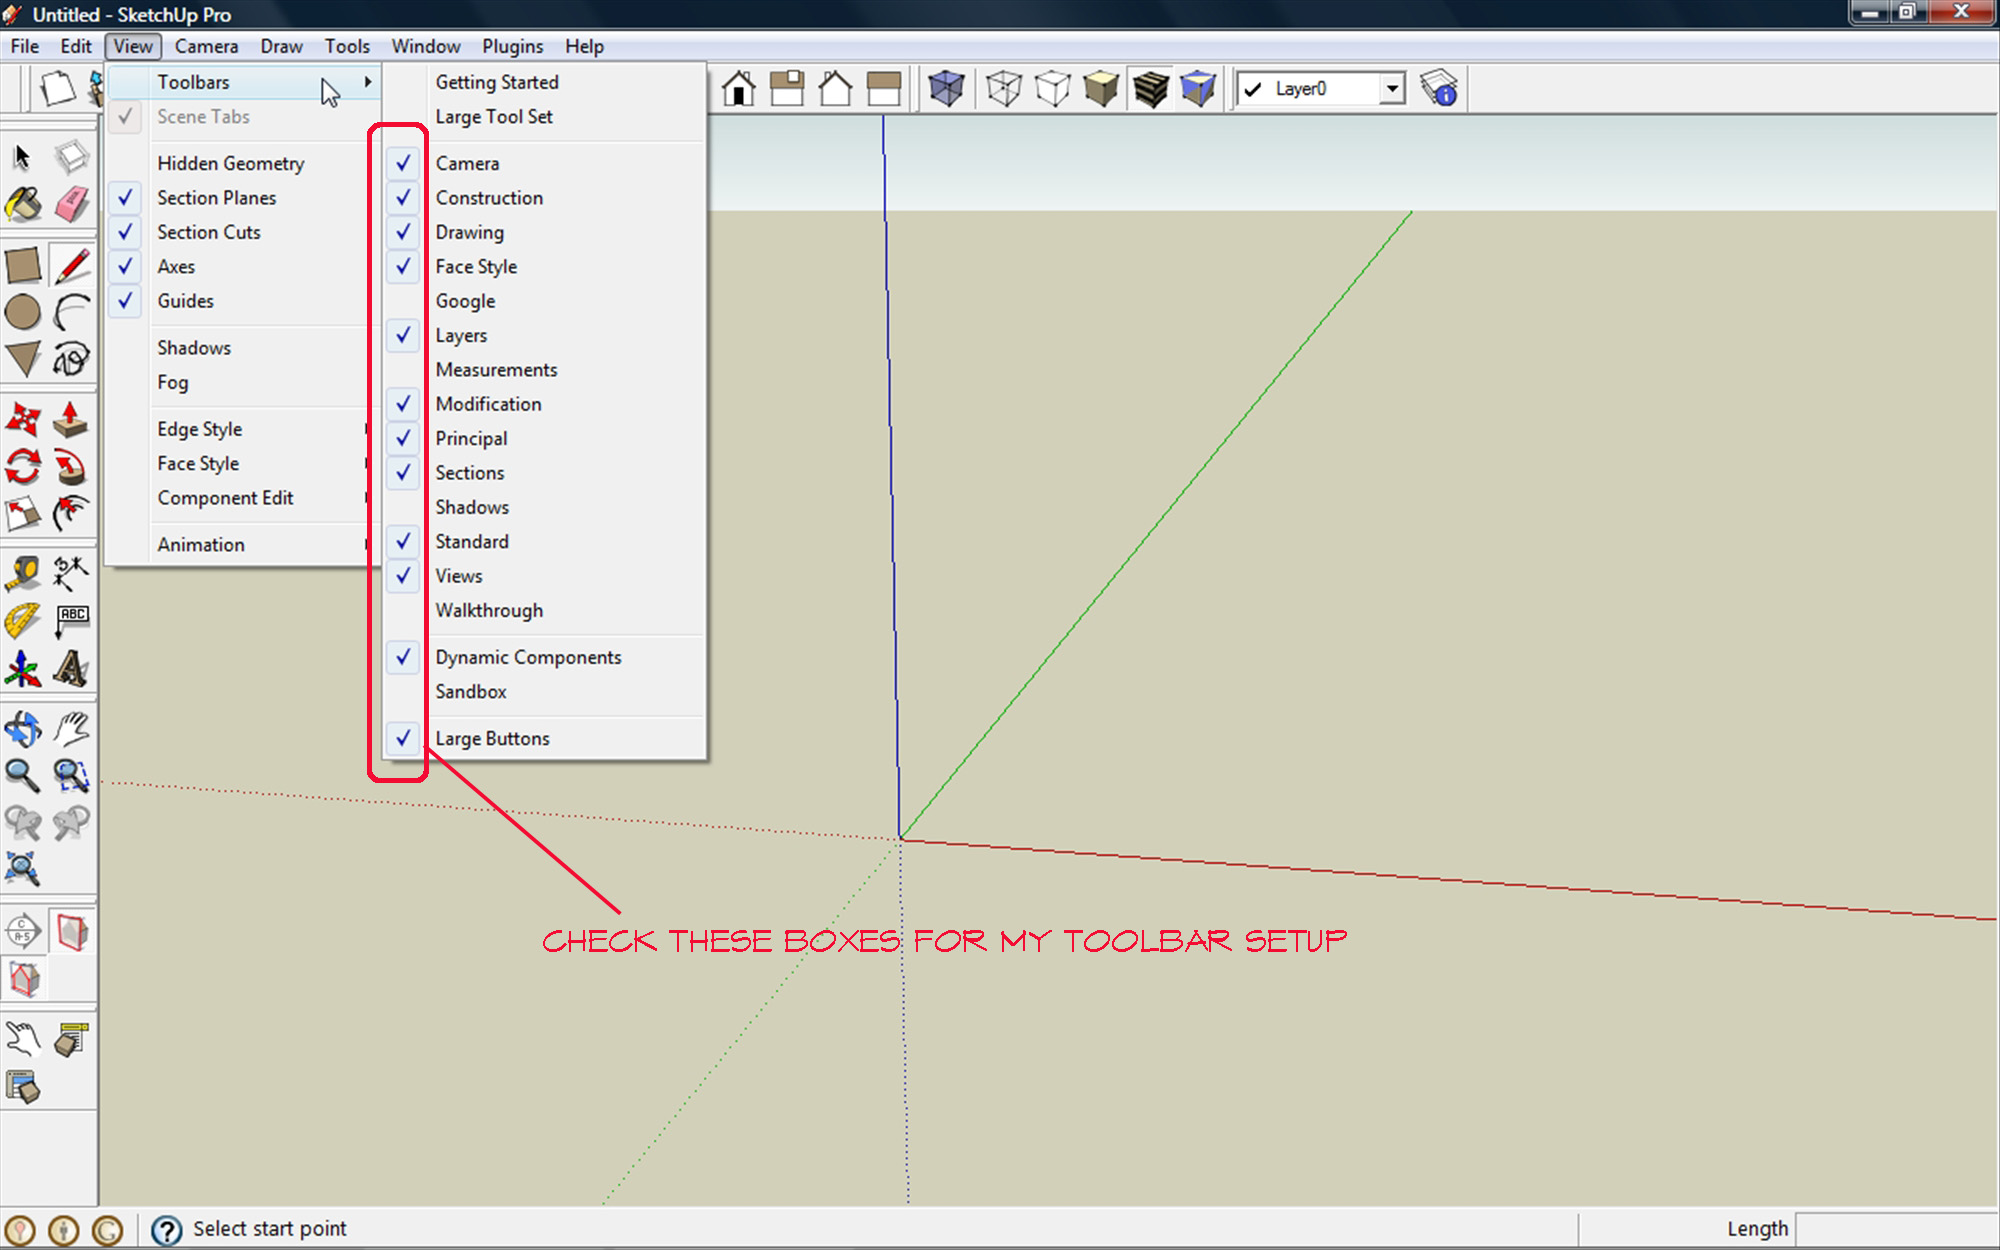Disable Section Planes visibility
Viewport: 2000px width, 1250px height.
[x=216, y=198]
